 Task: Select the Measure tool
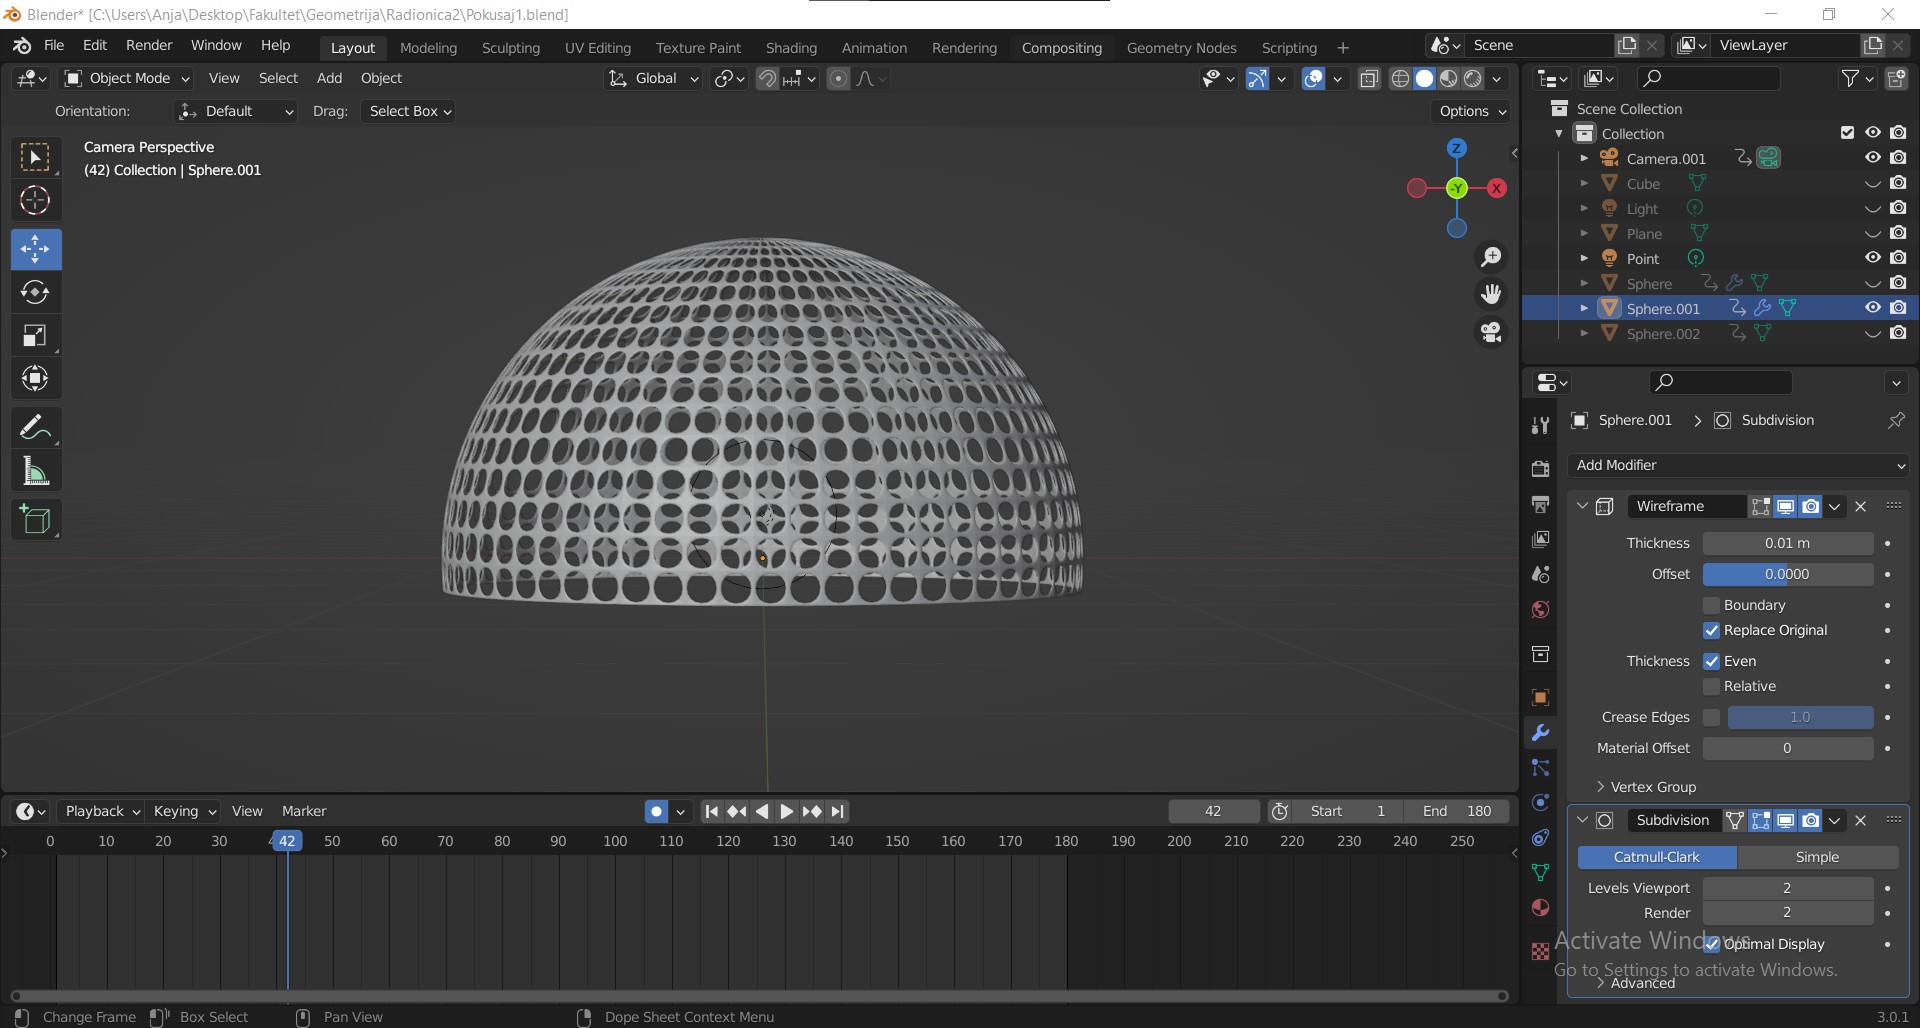click(x=35, y=471)
